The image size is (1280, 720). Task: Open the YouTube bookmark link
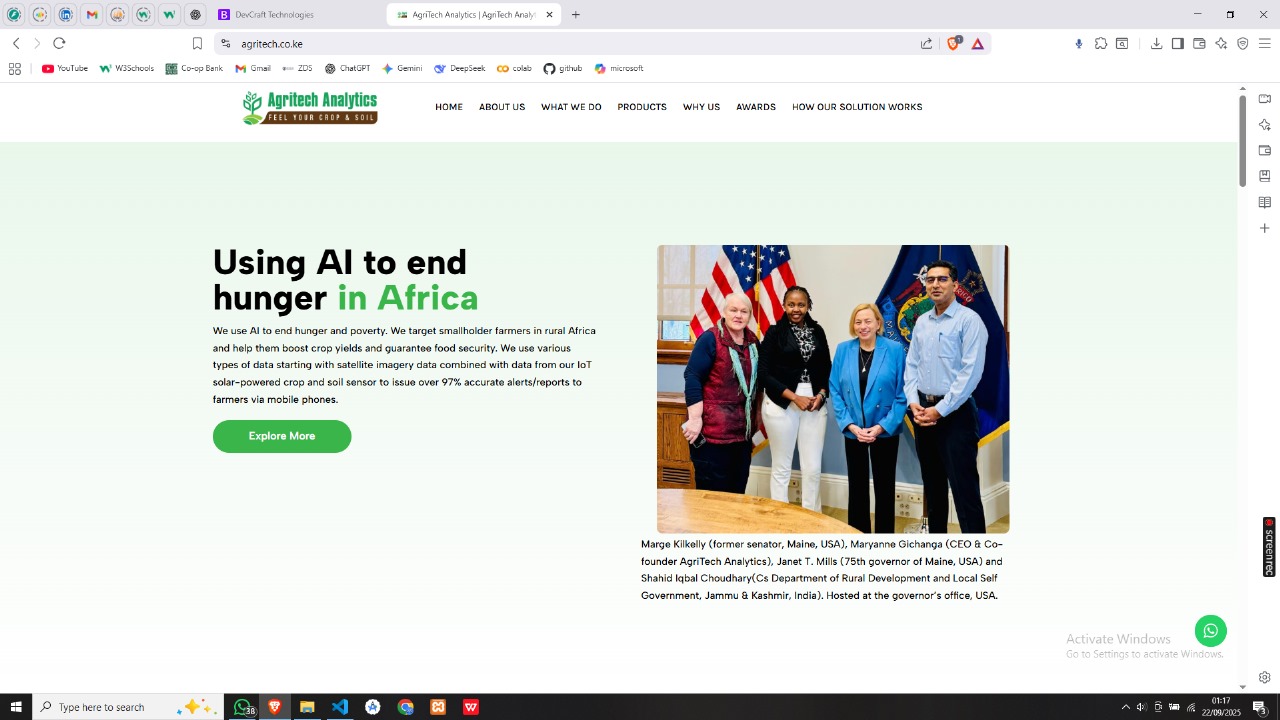click(x=65, y=69)
